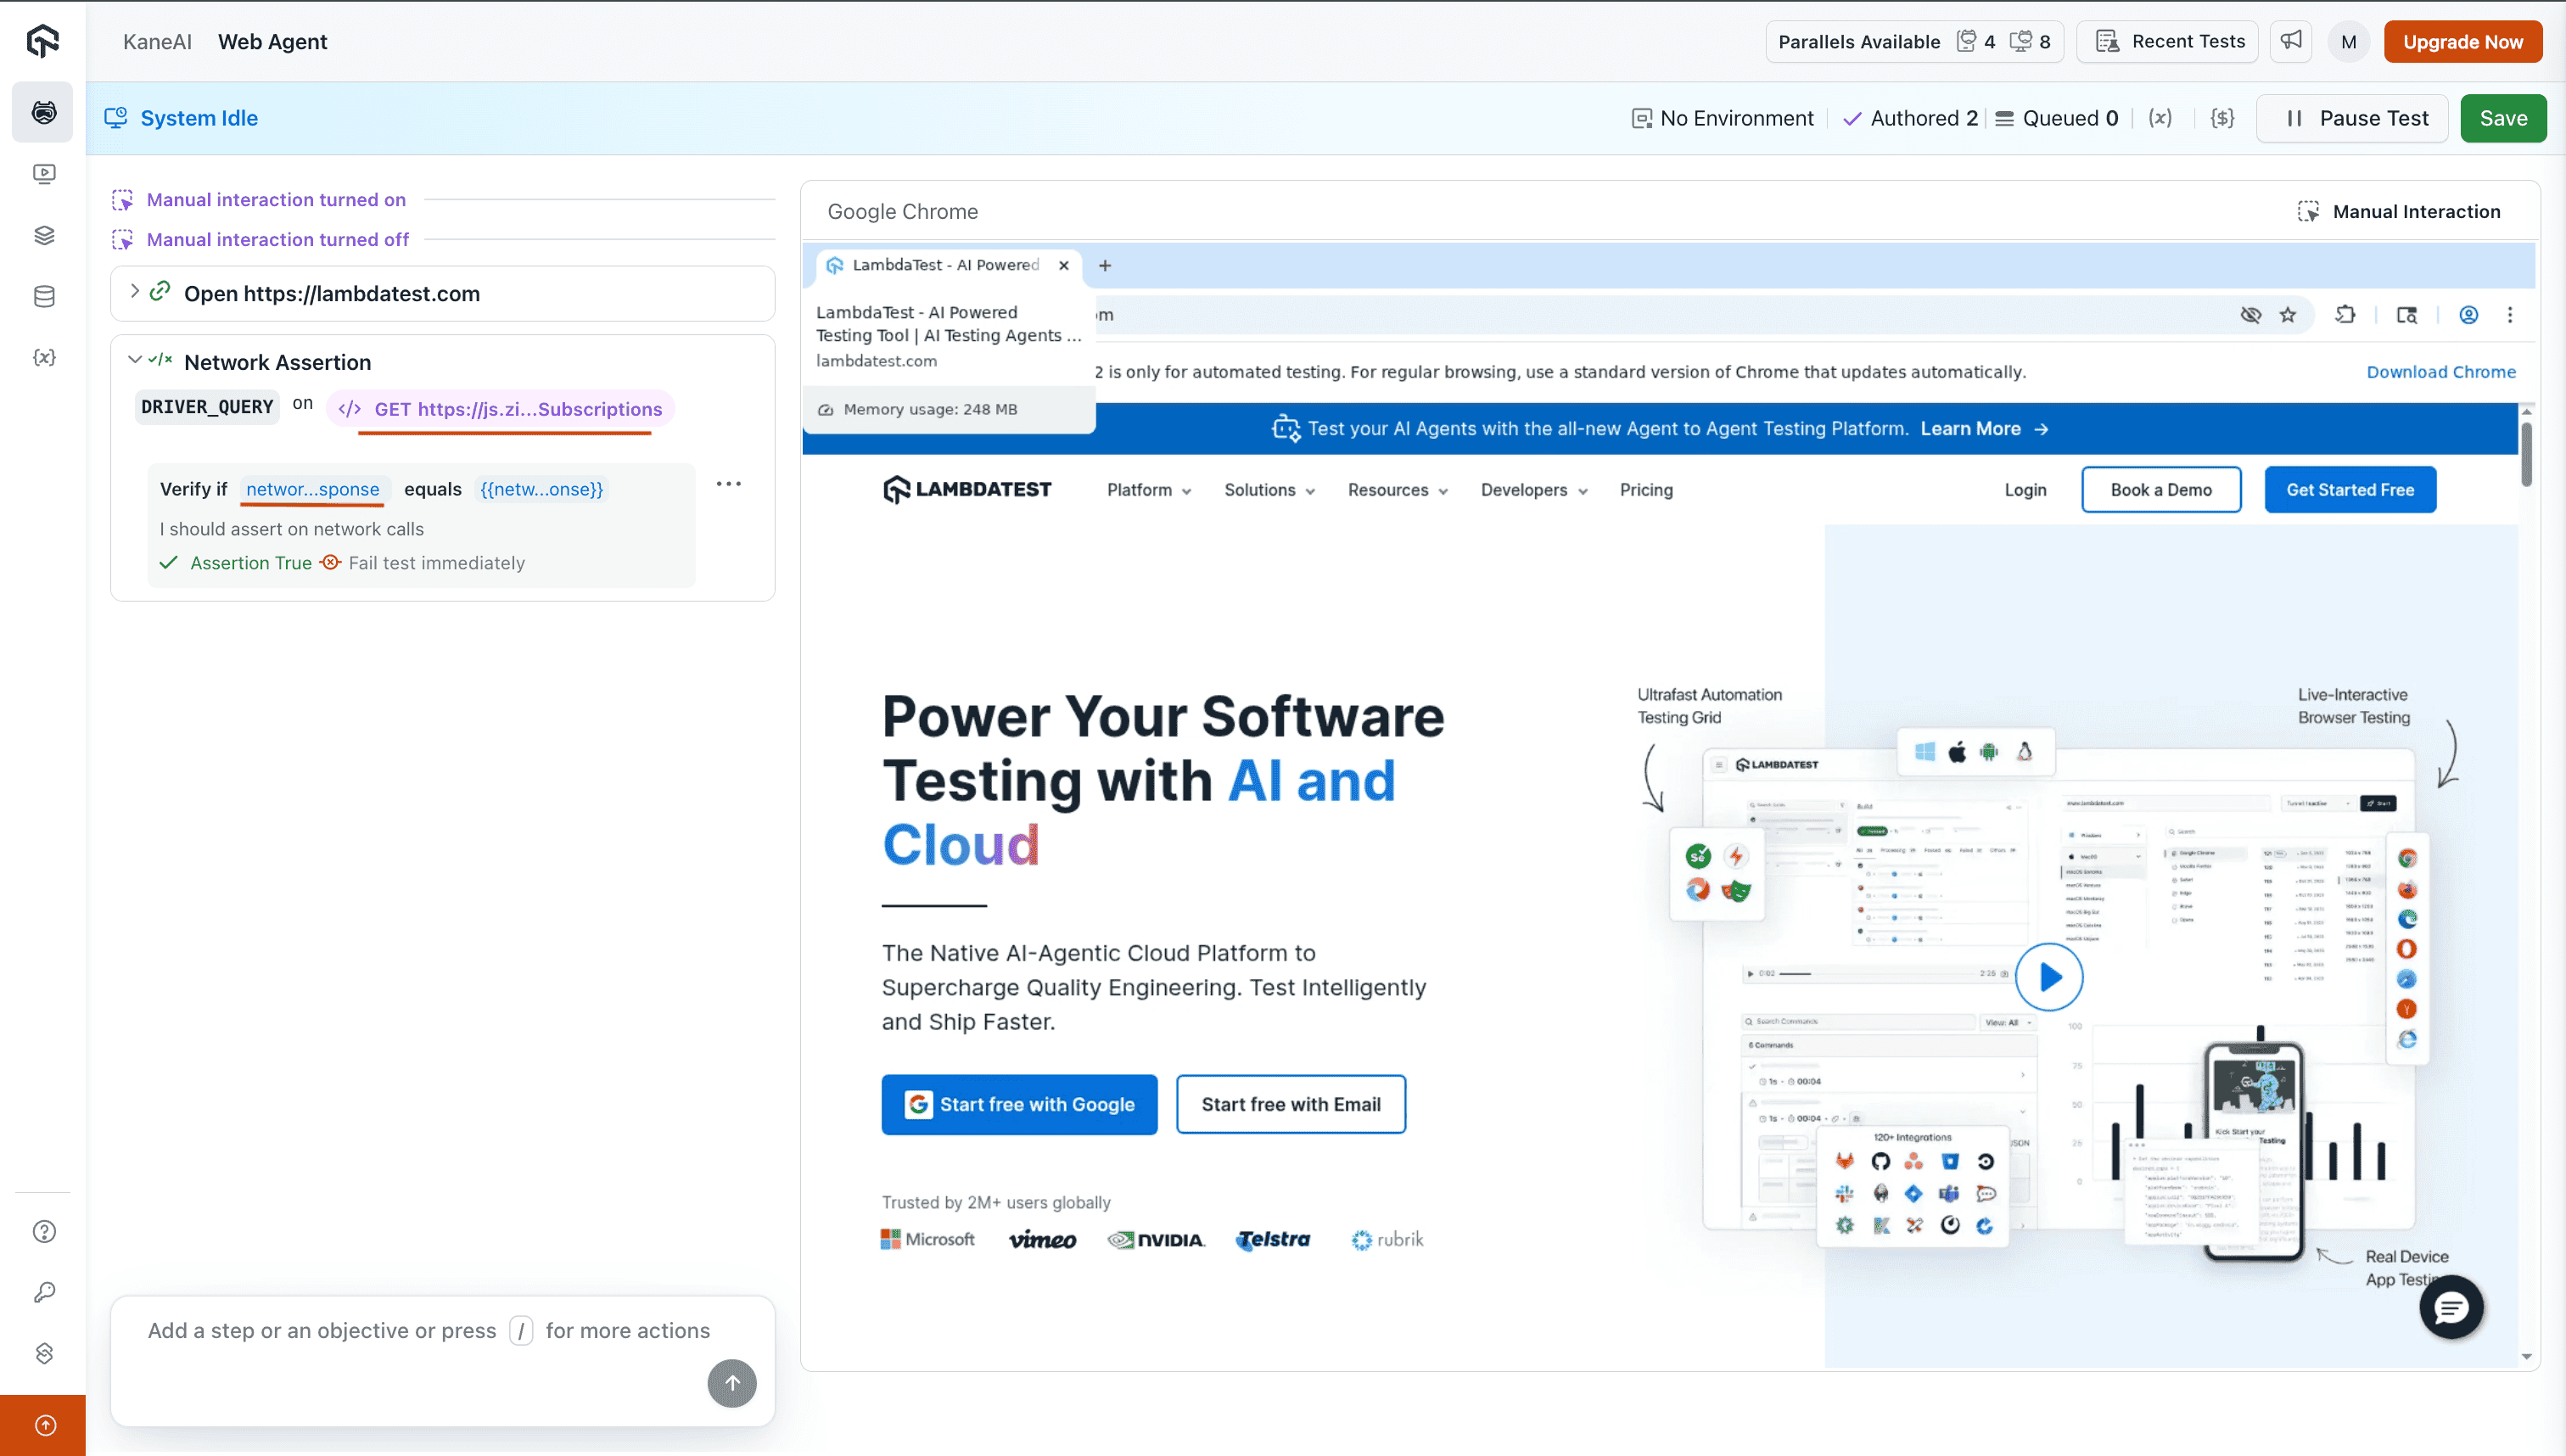Click the help question mark icon in sidebar
The width and height of the screenshot is (2566, 1456).
coord(44,1231)
